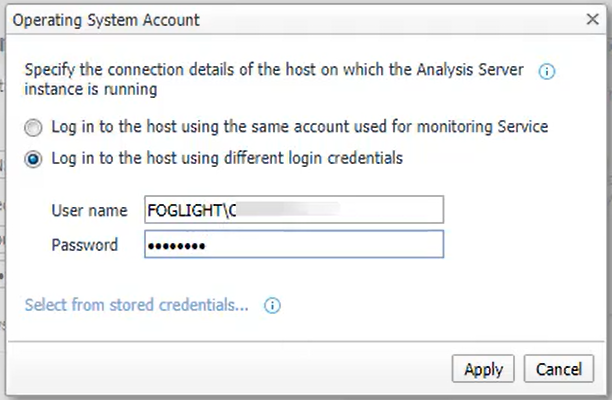Click the 'Password' field label
Screen dimensions: 612x400
pos(85,245)
